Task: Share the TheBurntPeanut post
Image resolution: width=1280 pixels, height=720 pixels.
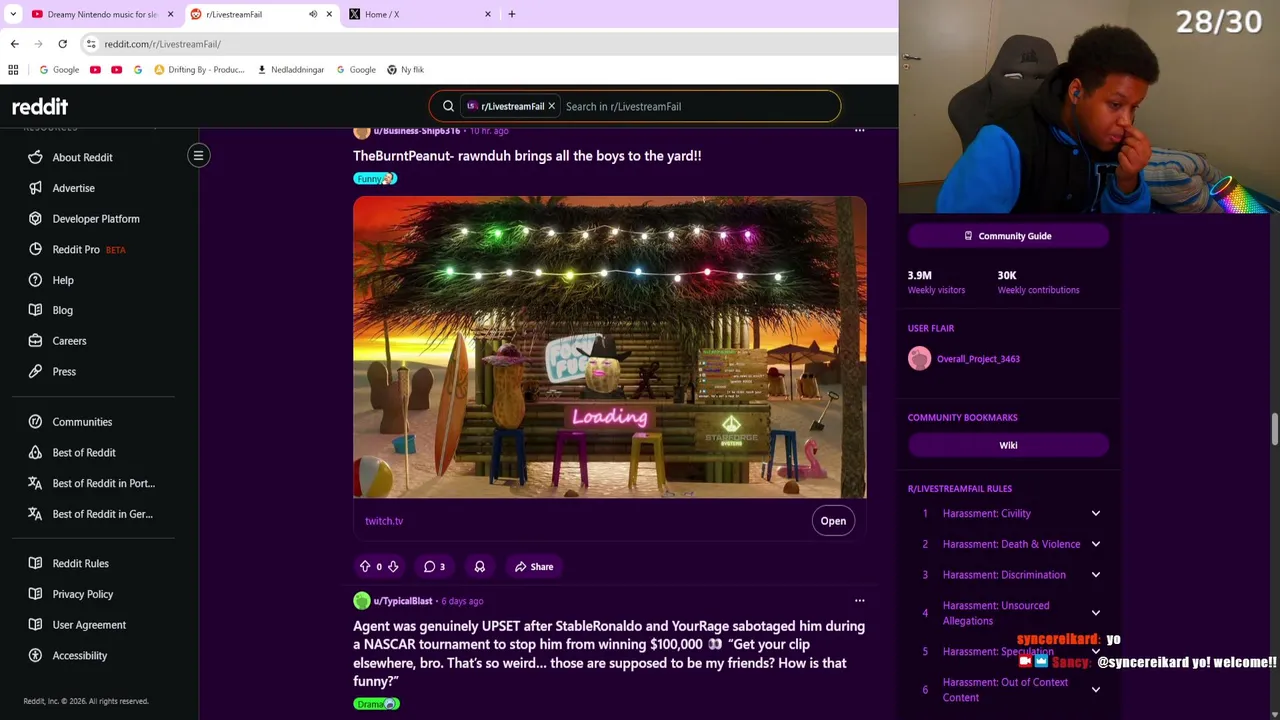Action: [534, 566]
